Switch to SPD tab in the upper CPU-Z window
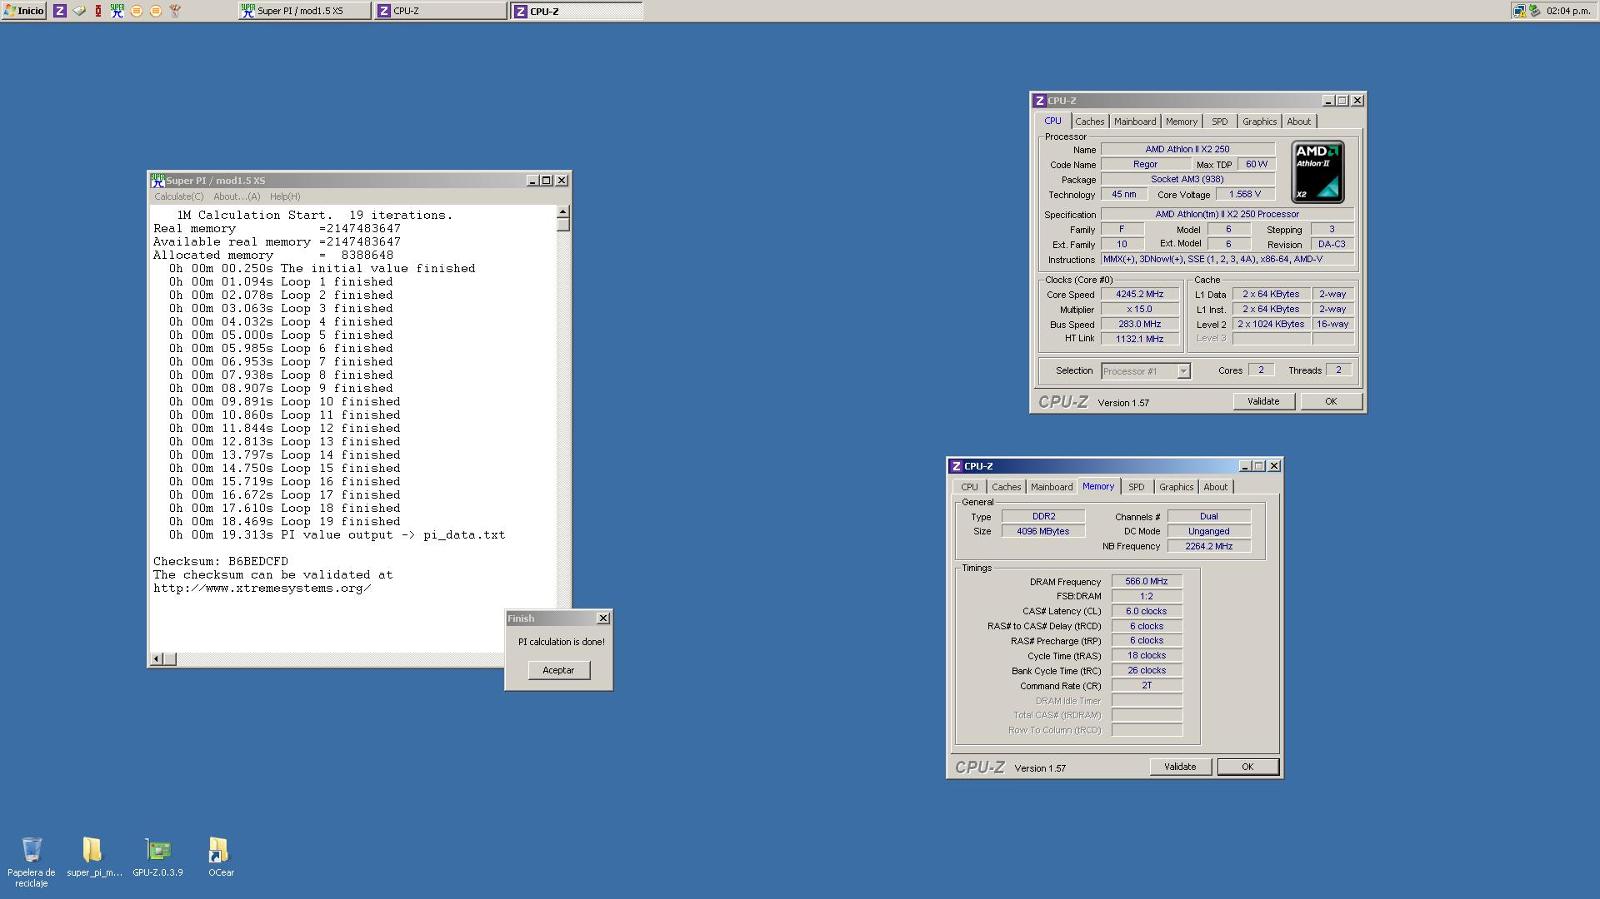The height and width of the screenshot is (899, 1600). pos(1220,122)
